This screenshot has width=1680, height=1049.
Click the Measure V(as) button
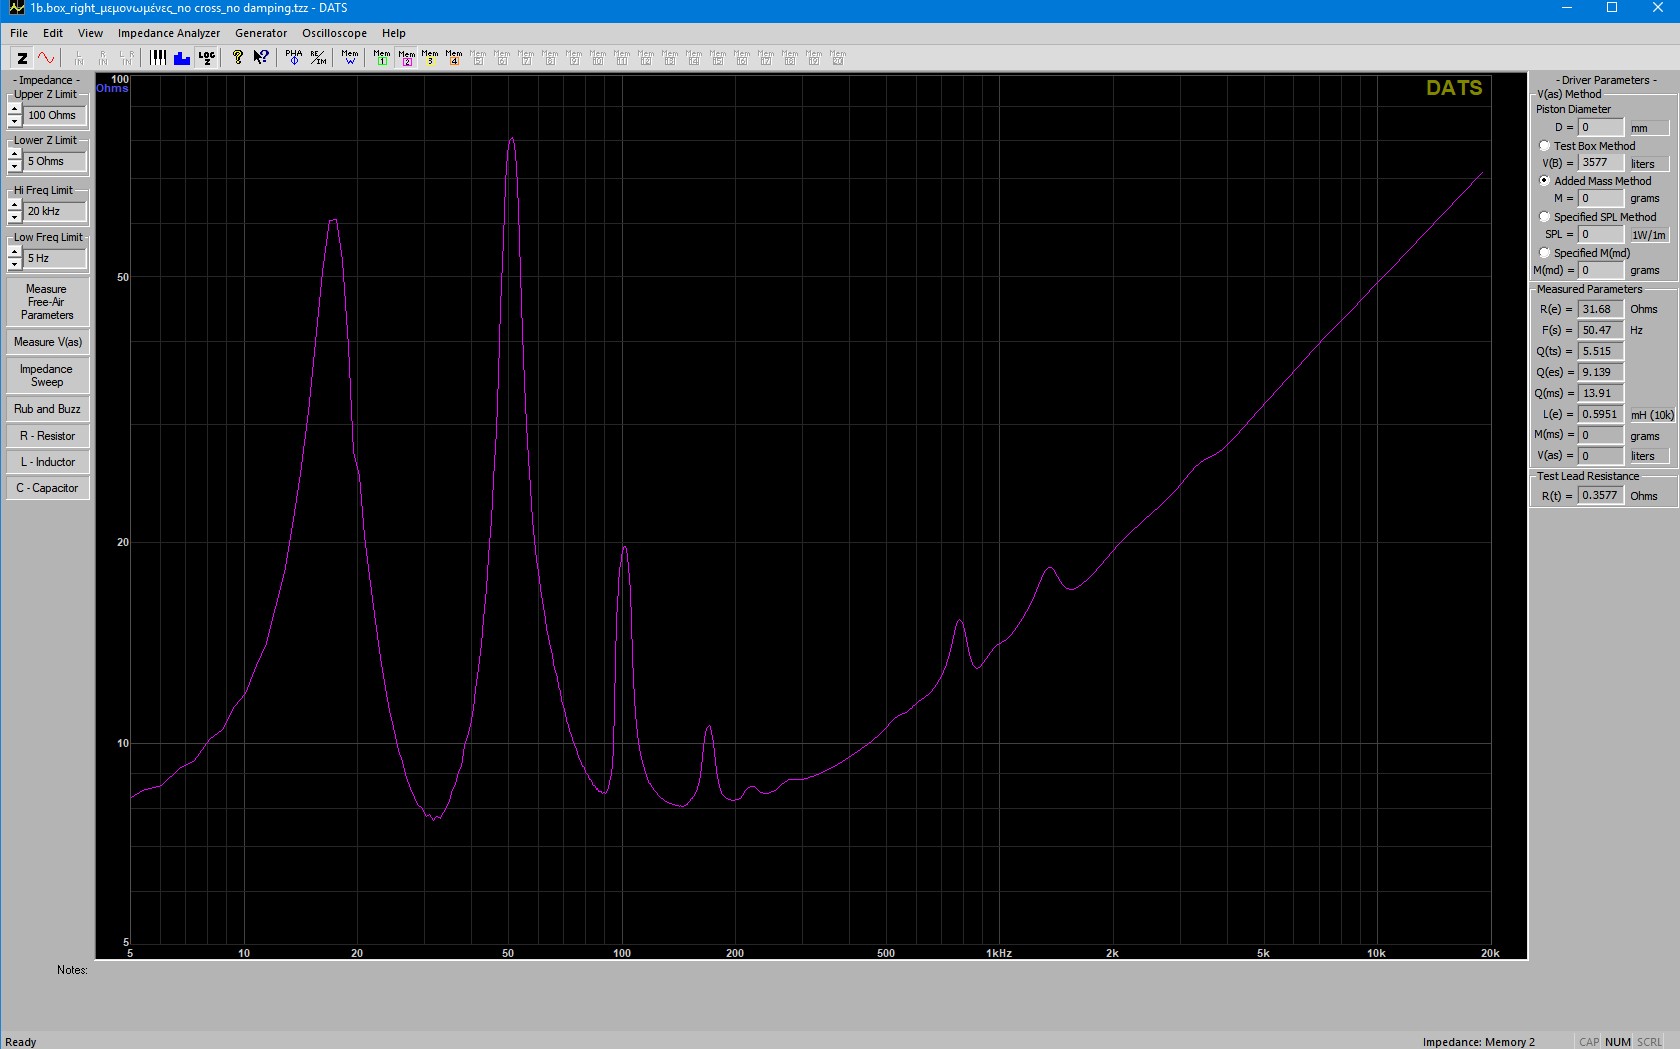47,342
